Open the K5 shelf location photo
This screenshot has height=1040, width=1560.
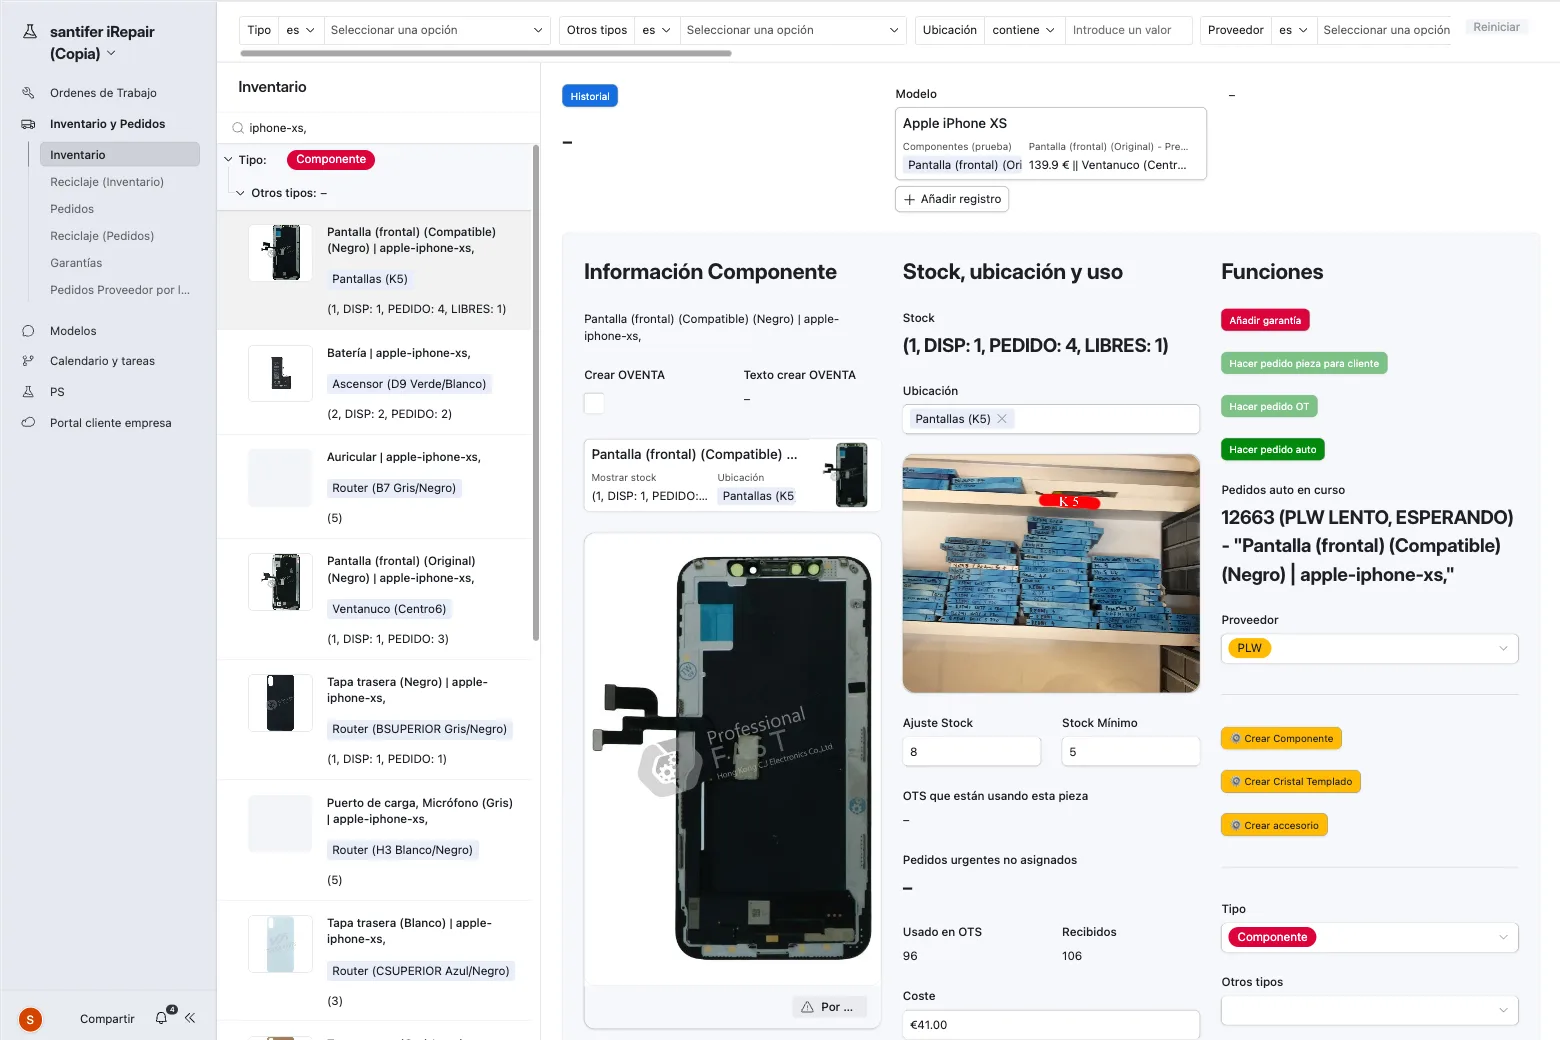tap(1050, 573)
